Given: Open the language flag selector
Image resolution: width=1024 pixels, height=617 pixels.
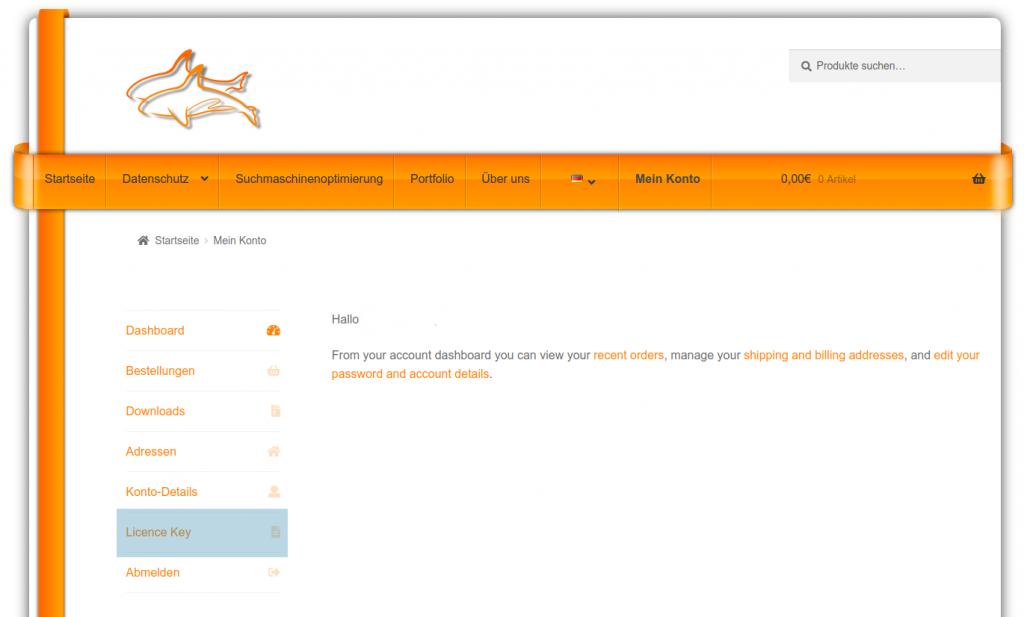Looking at the screenshot, I should pyautogui.click(x=583, y=180).
